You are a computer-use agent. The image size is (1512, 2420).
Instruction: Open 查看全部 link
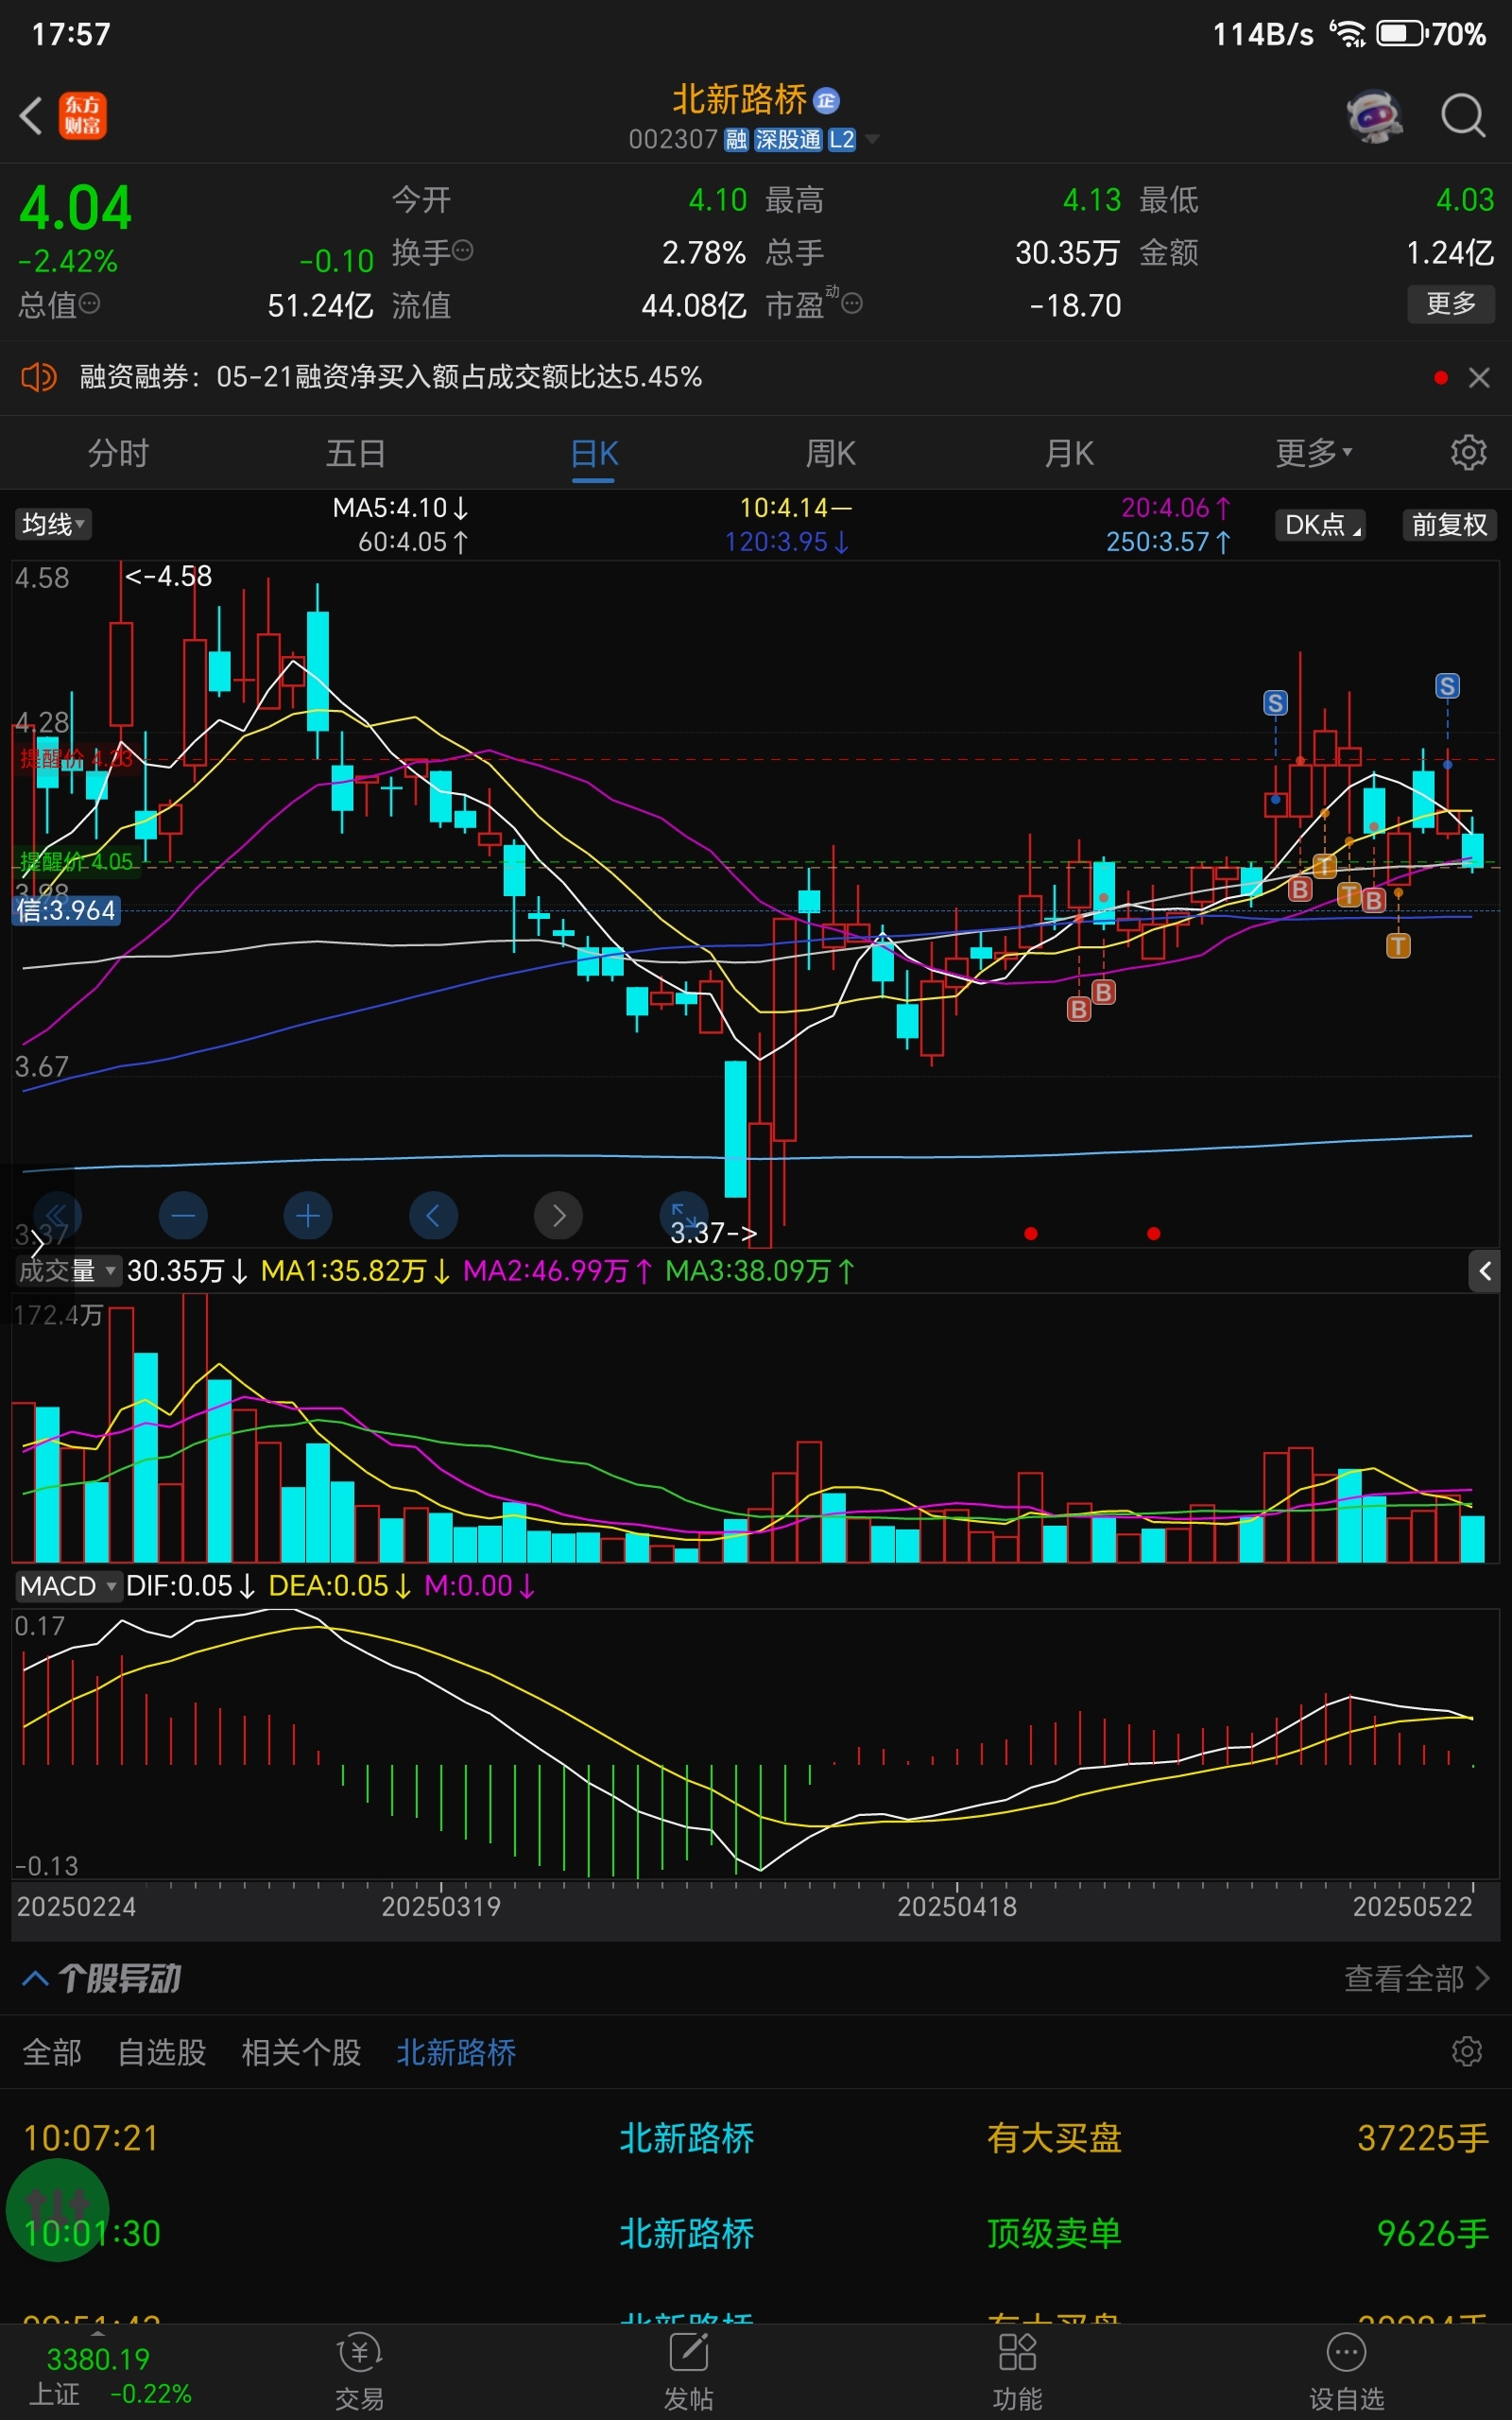(x=1417, y=1978)
